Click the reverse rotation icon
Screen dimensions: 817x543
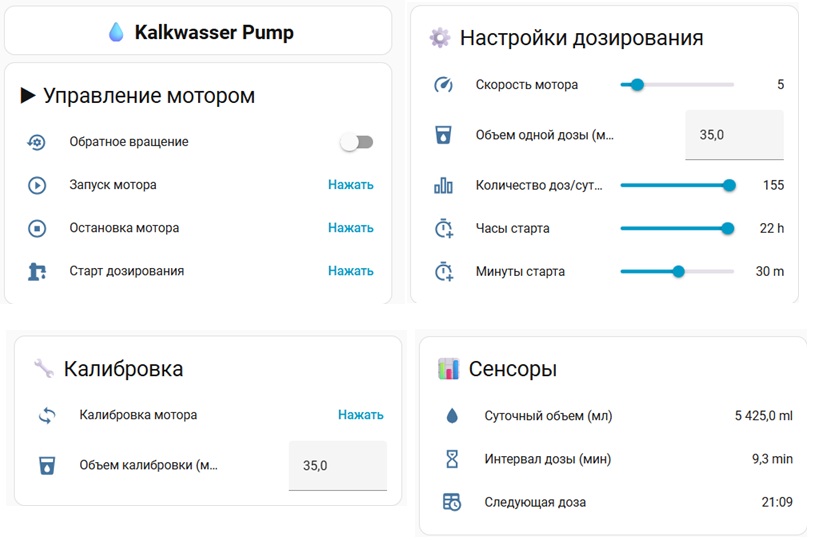coord(36,142)
